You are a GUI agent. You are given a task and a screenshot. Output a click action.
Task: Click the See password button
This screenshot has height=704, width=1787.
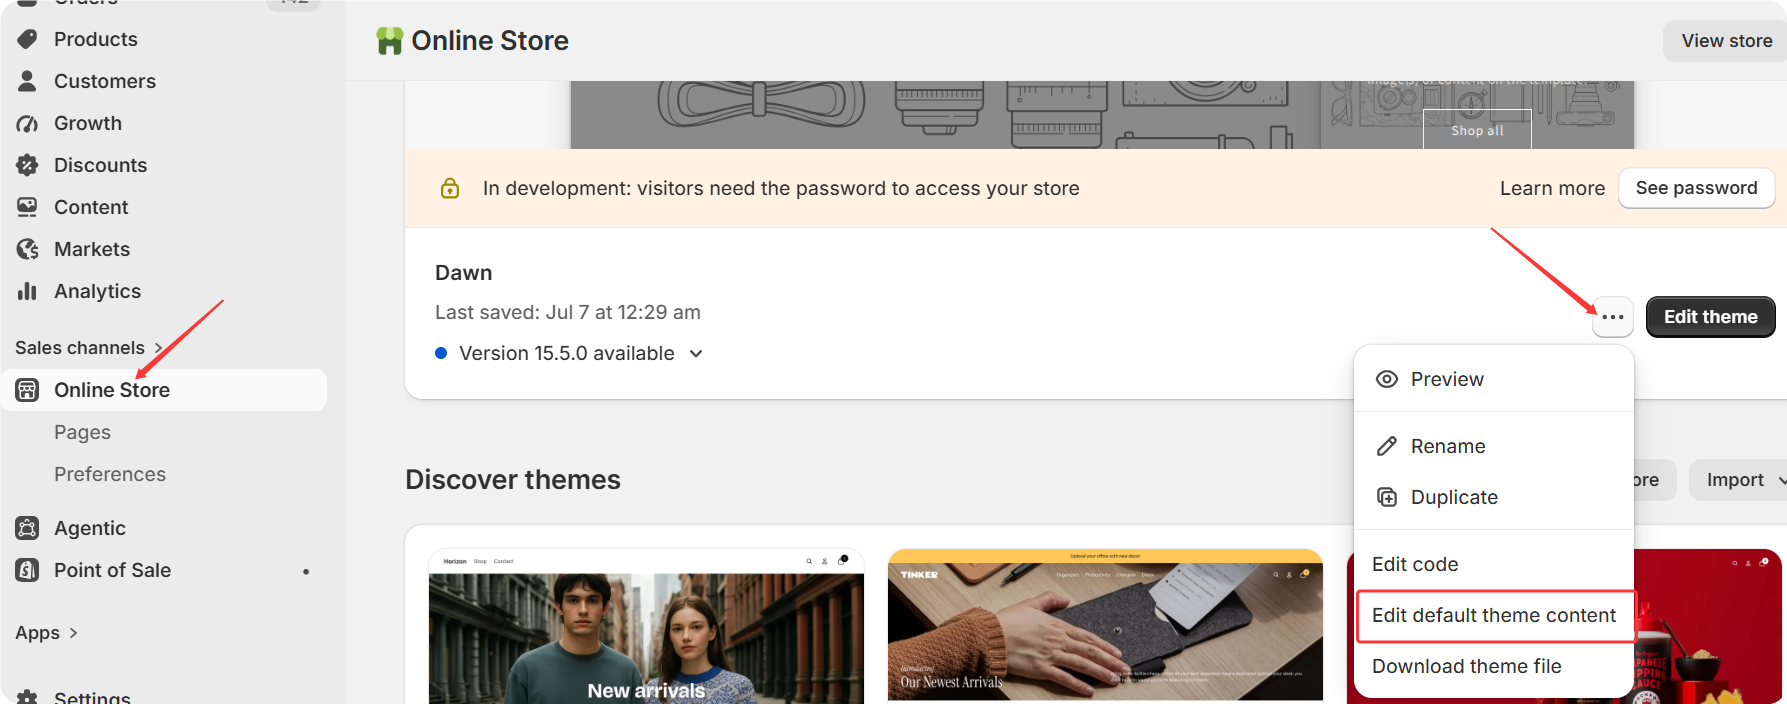click(1696, 188)
